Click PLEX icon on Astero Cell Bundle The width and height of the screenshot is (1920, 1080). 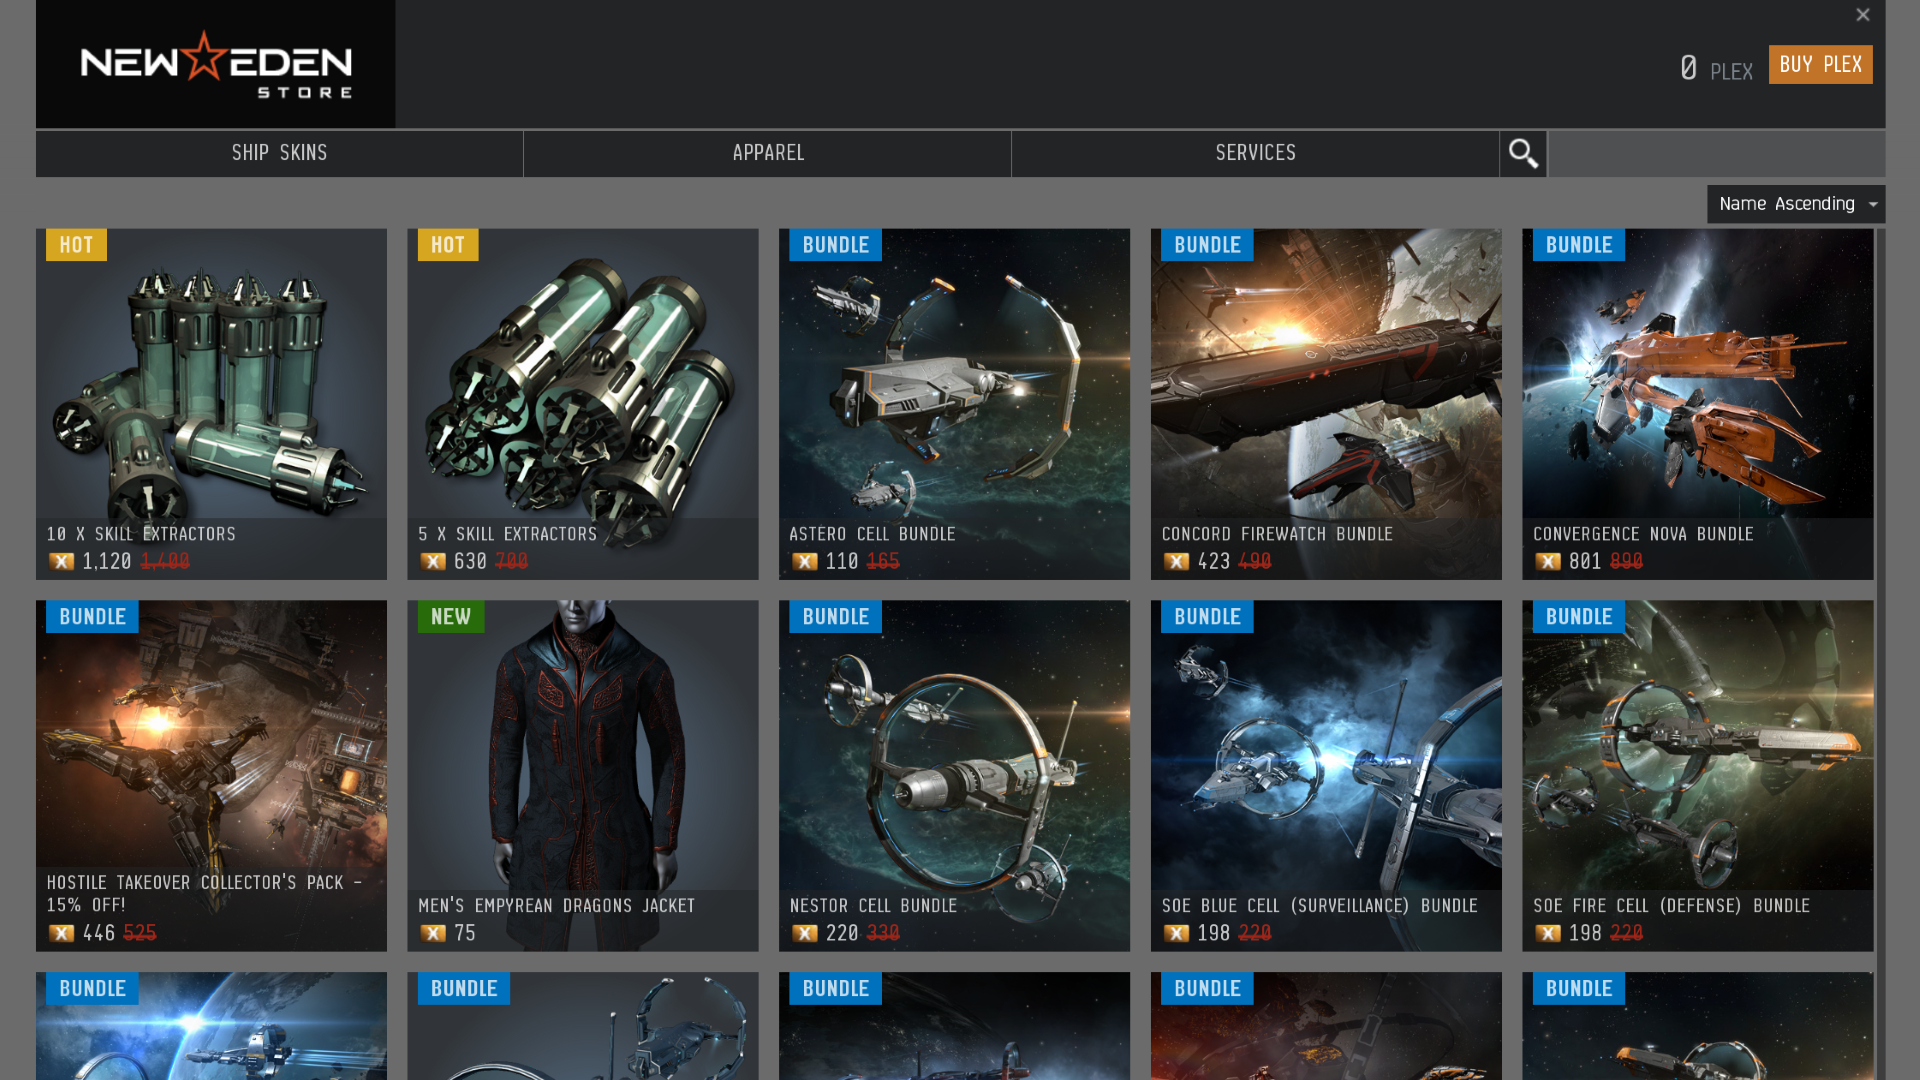[805, 562]
